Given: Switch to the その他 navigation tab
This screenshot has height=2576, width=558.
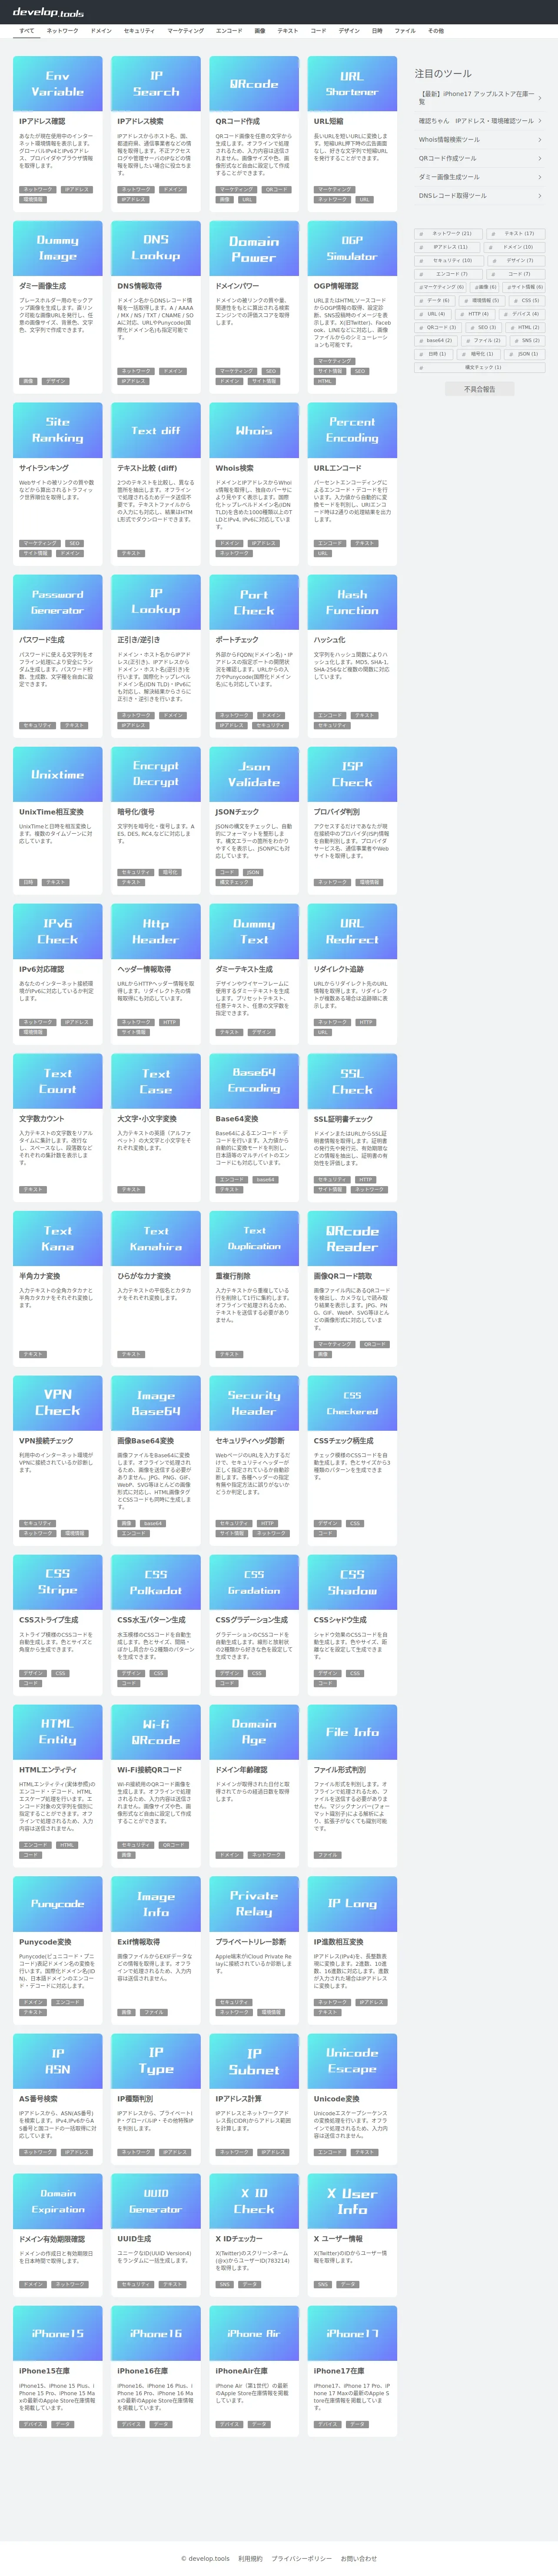Looking at the screenshot, I should pos(436,31).
